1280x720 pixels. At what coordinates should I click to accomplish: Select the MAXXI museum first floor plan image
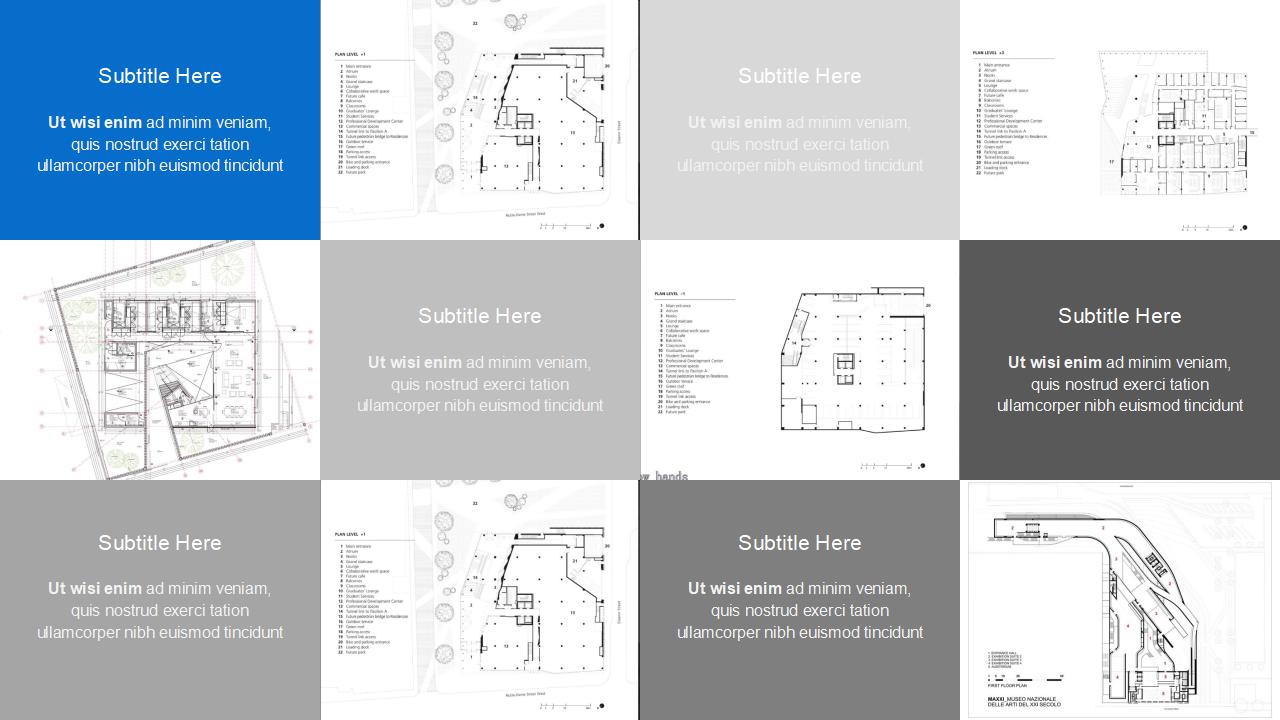pyautogui.click(x=1120, y=600)
